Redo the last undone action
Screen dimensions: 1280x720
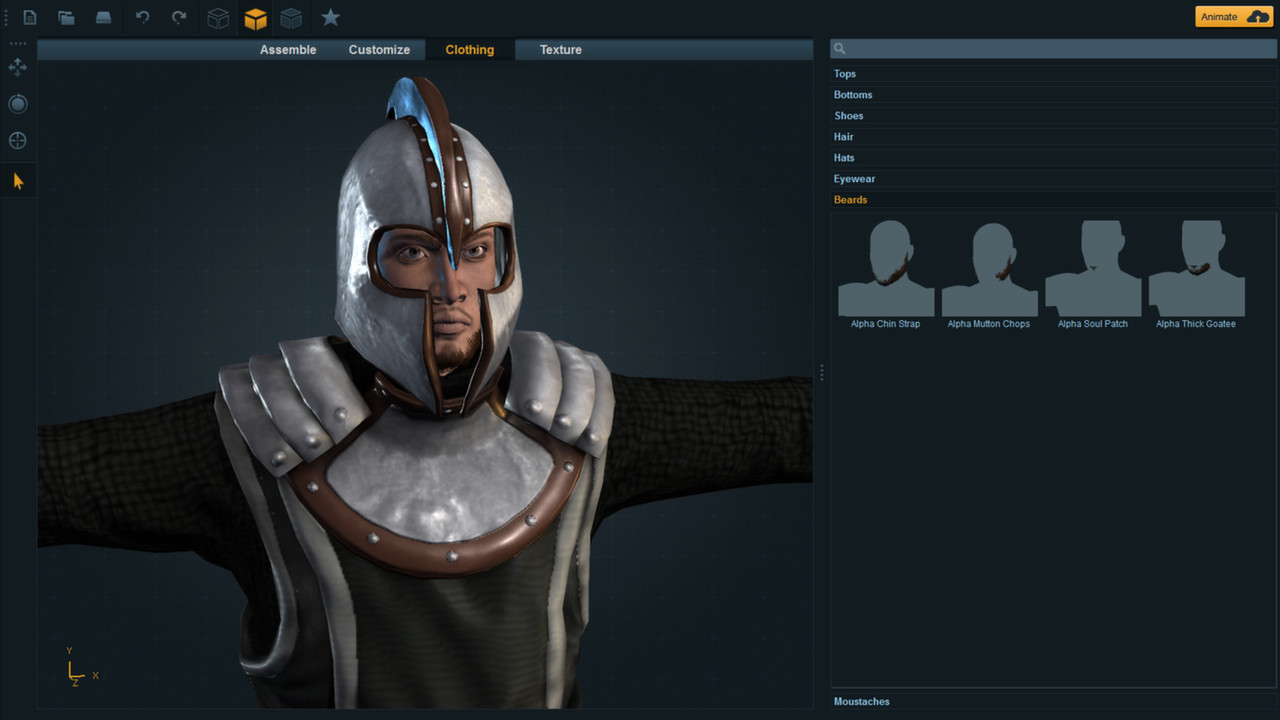tap(178, 17)
